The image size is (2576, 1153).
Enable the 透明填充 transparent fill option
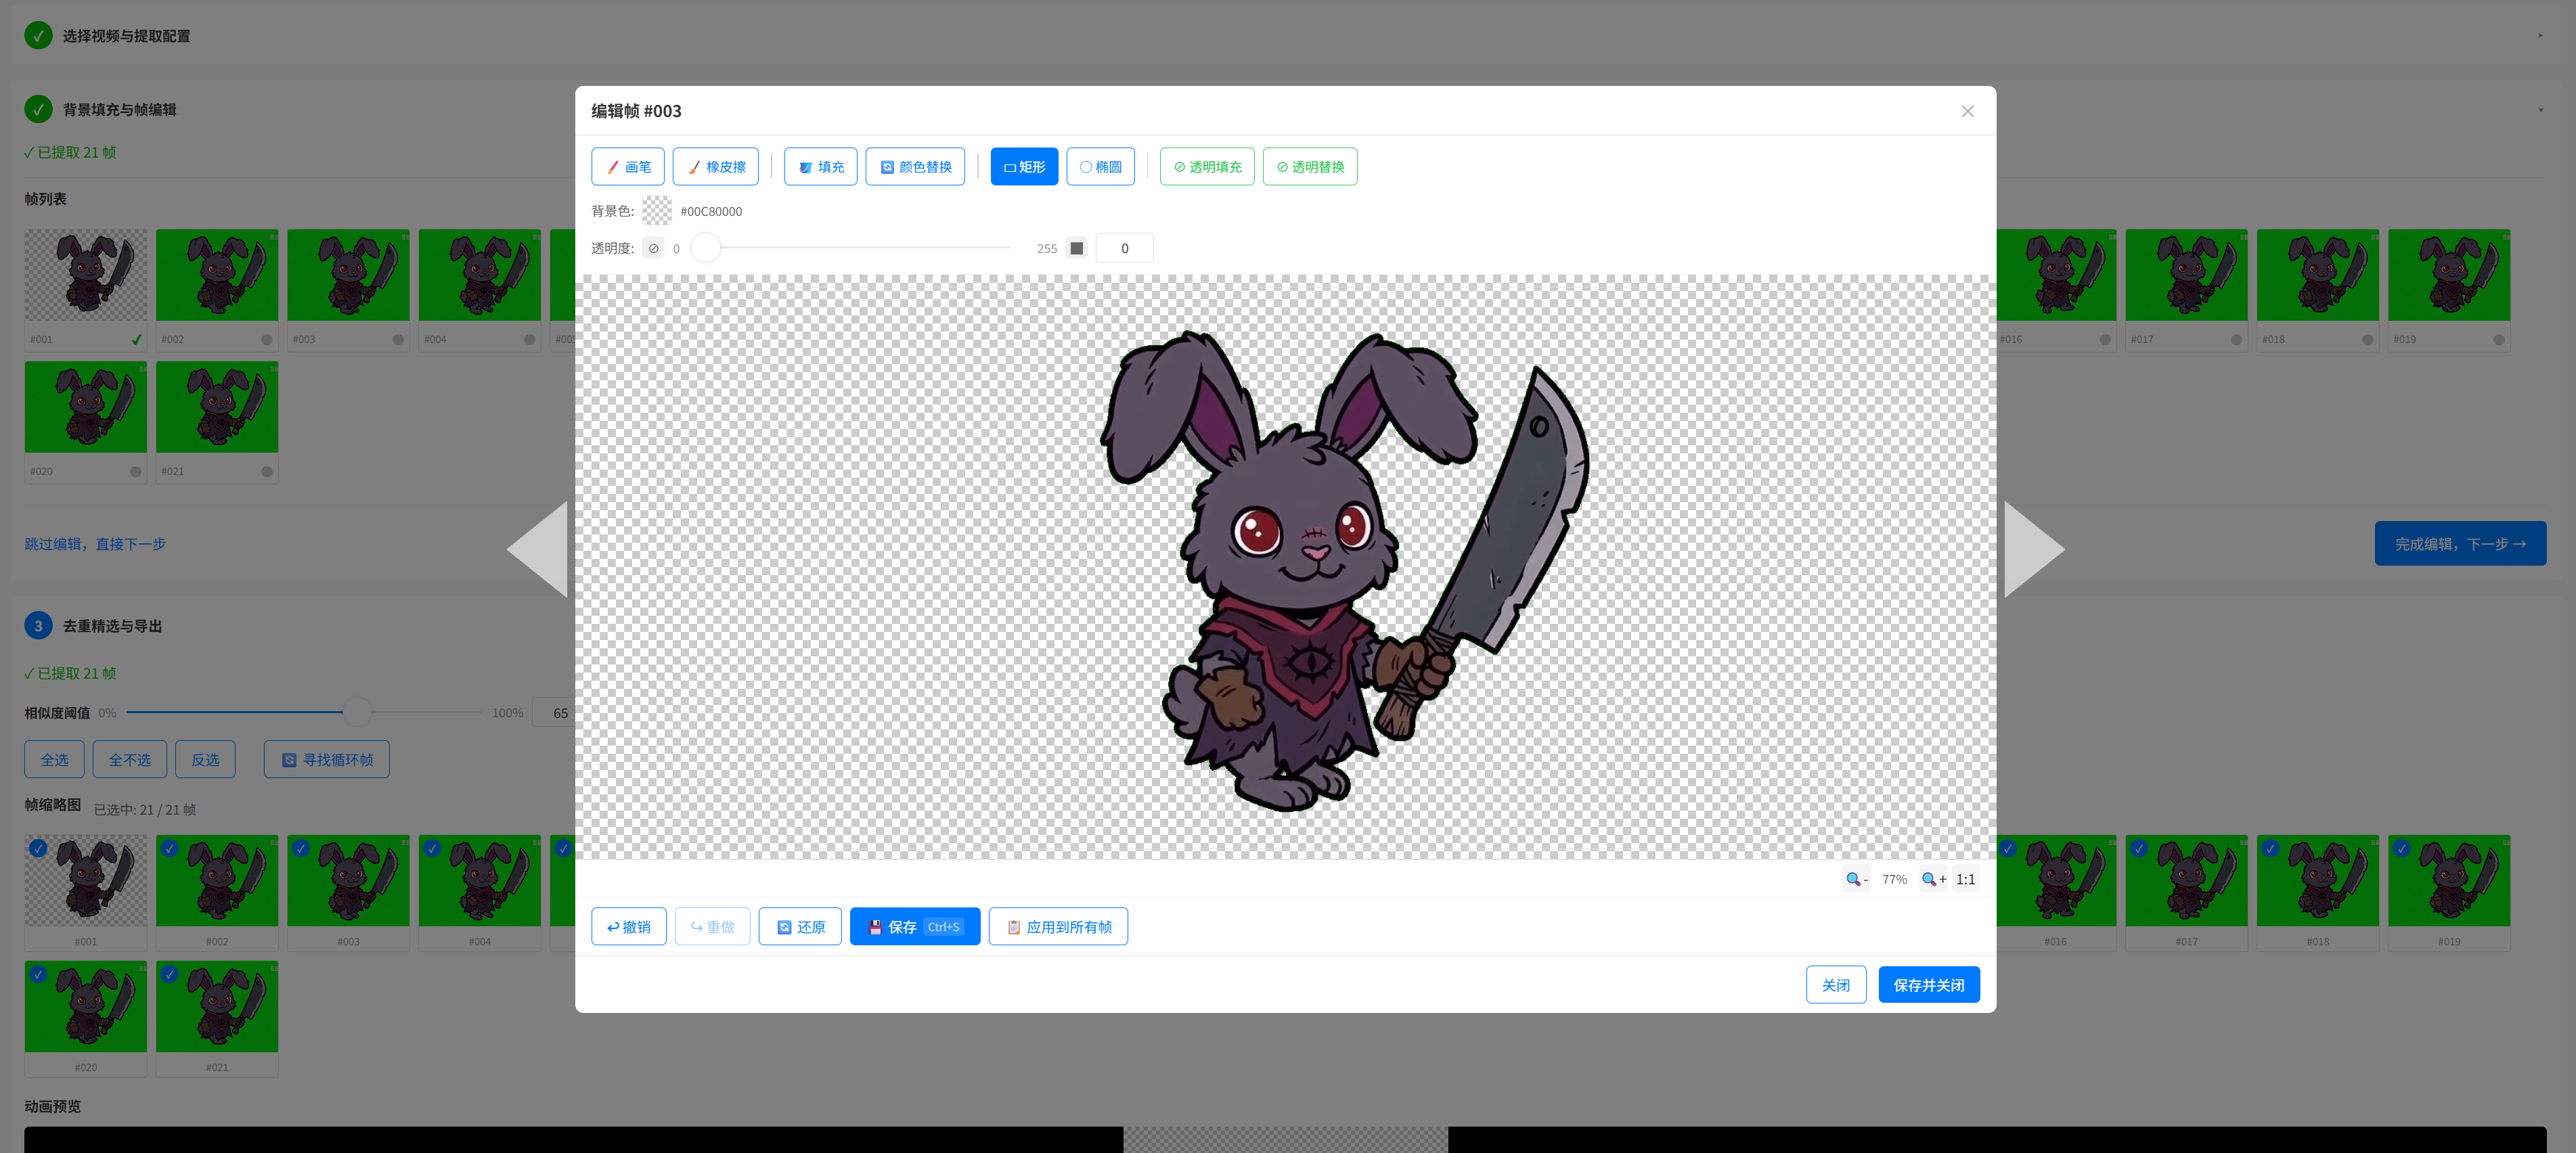[1206, 167]
